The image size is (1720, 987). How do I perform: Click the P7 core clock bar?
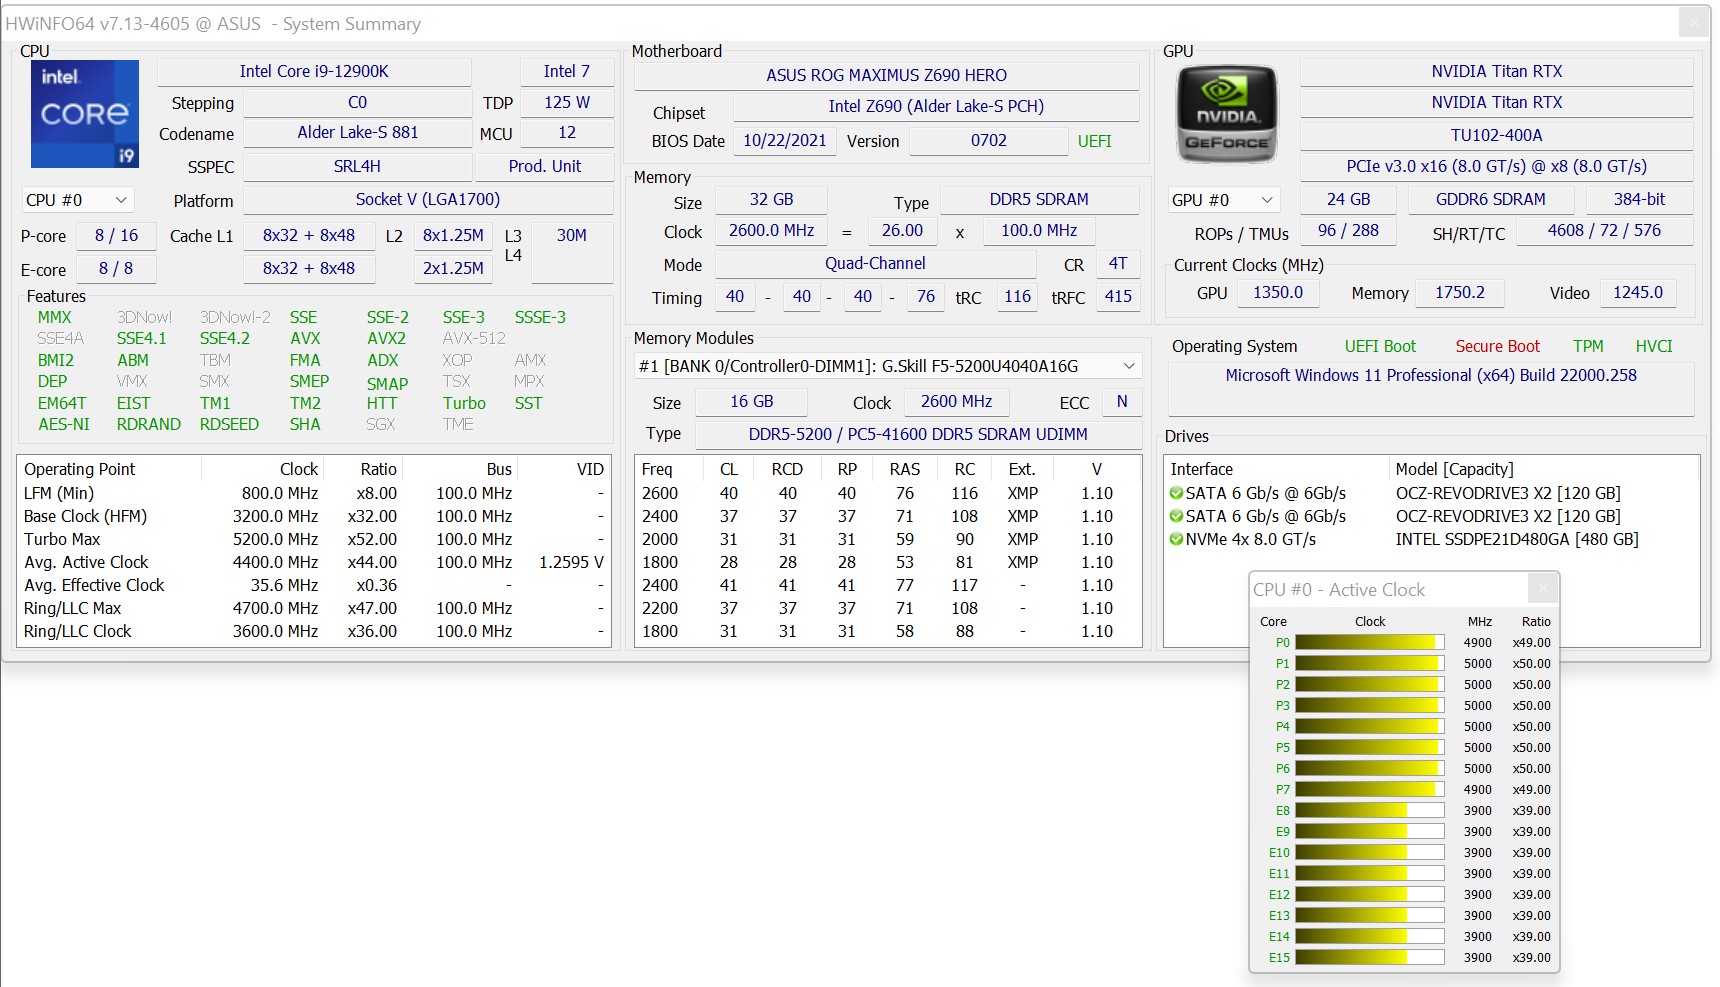click(1369, 789)
